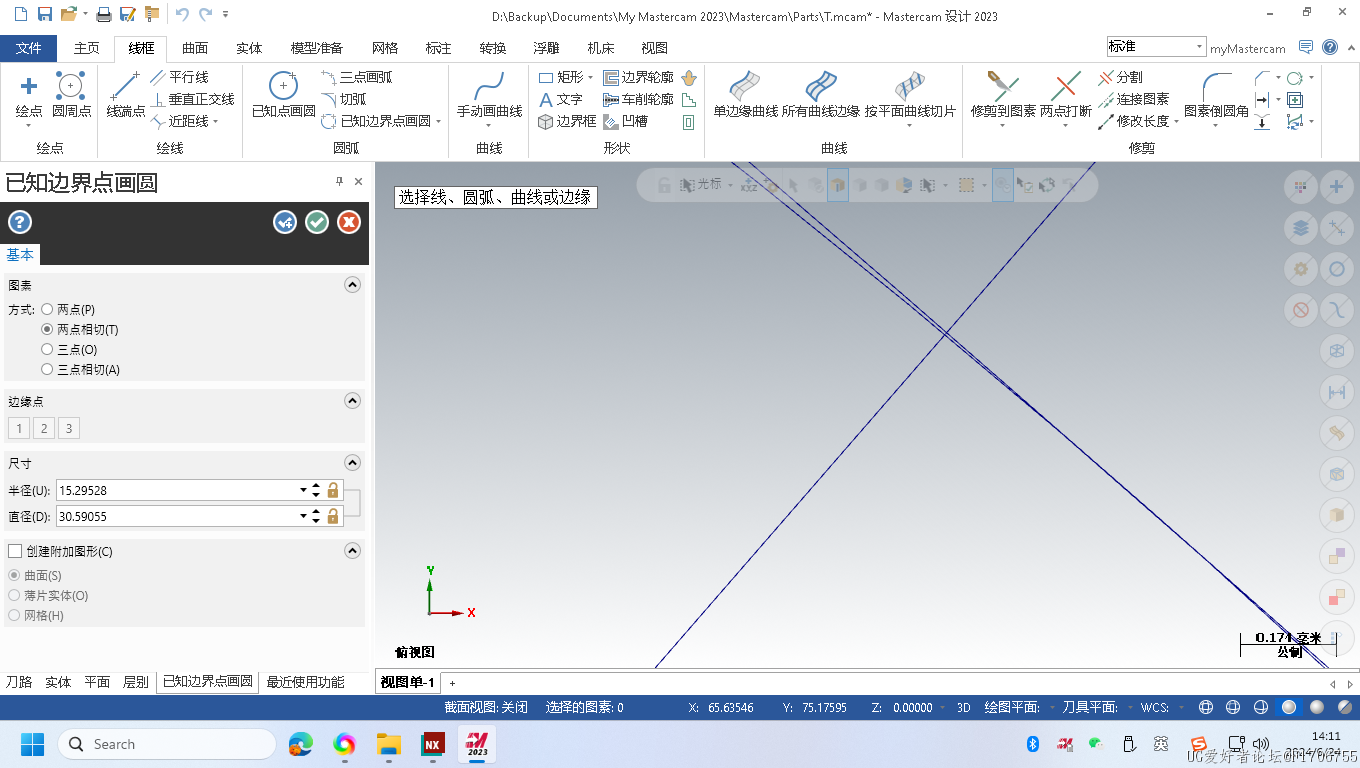Viewport: 1360px width, 768px height.
Task: Select the 圆周点 tool
Action: click(x=71, y=96)
